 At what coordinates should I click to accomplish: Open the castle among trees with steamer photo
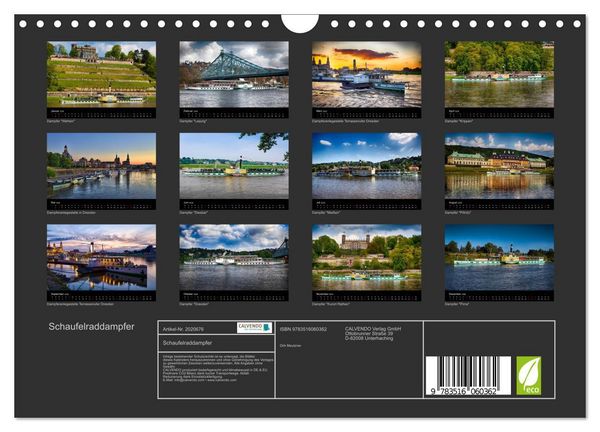click(x=367, y=258)
